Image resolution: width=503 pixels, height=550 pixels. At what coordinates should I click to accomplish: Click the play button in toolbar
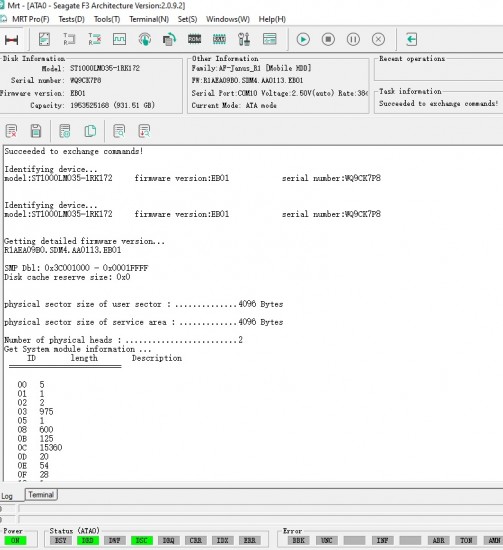303,39
